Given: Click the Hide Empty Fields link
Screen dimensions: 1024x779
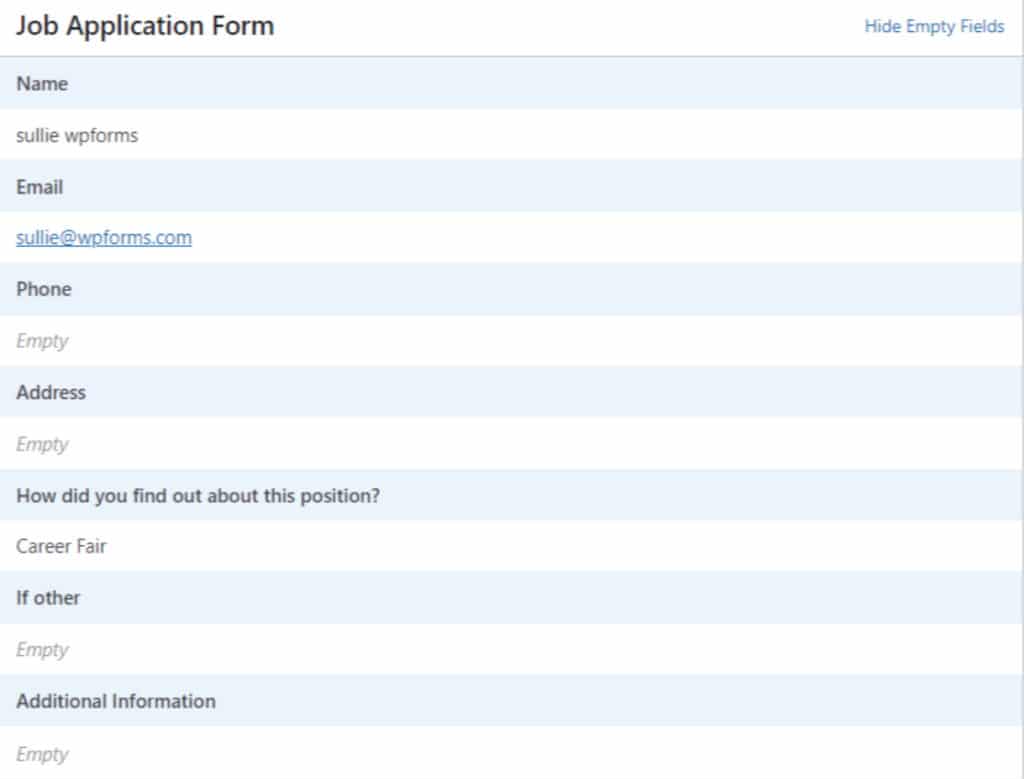Looking at the screenshot, I should (934, 26).
